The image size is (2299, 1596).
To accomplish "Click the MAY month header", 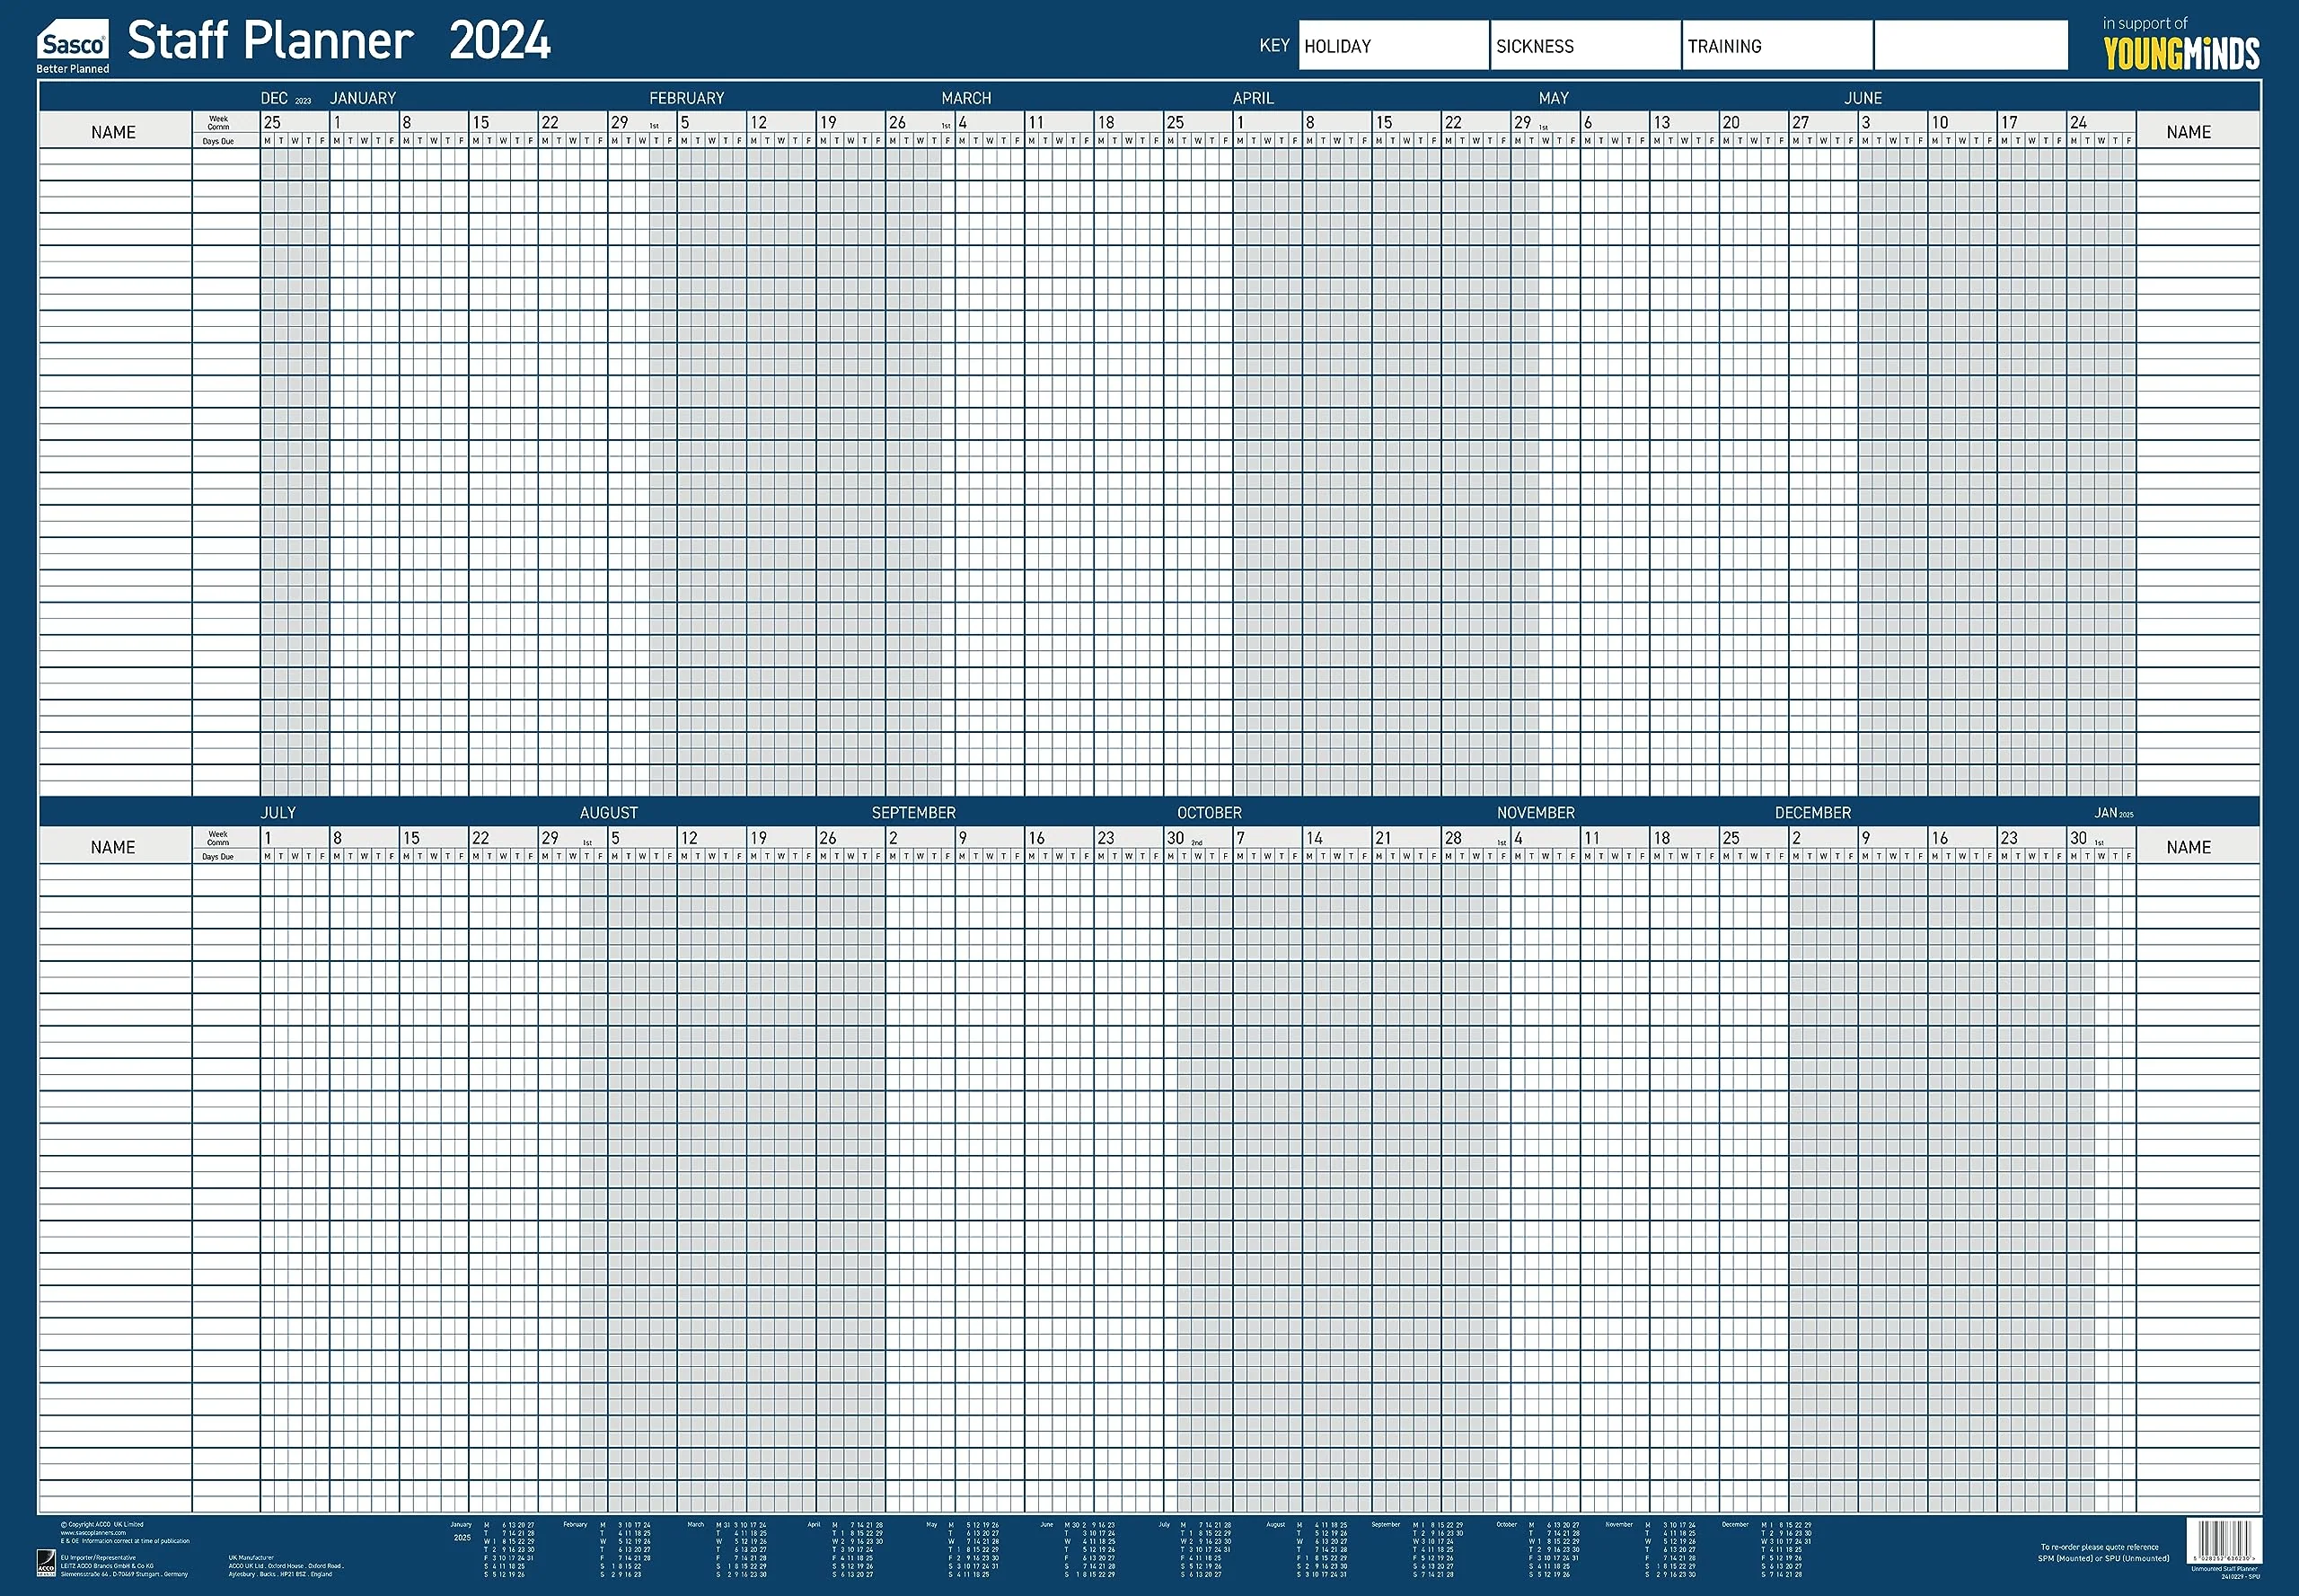I will coord(1553,98).
